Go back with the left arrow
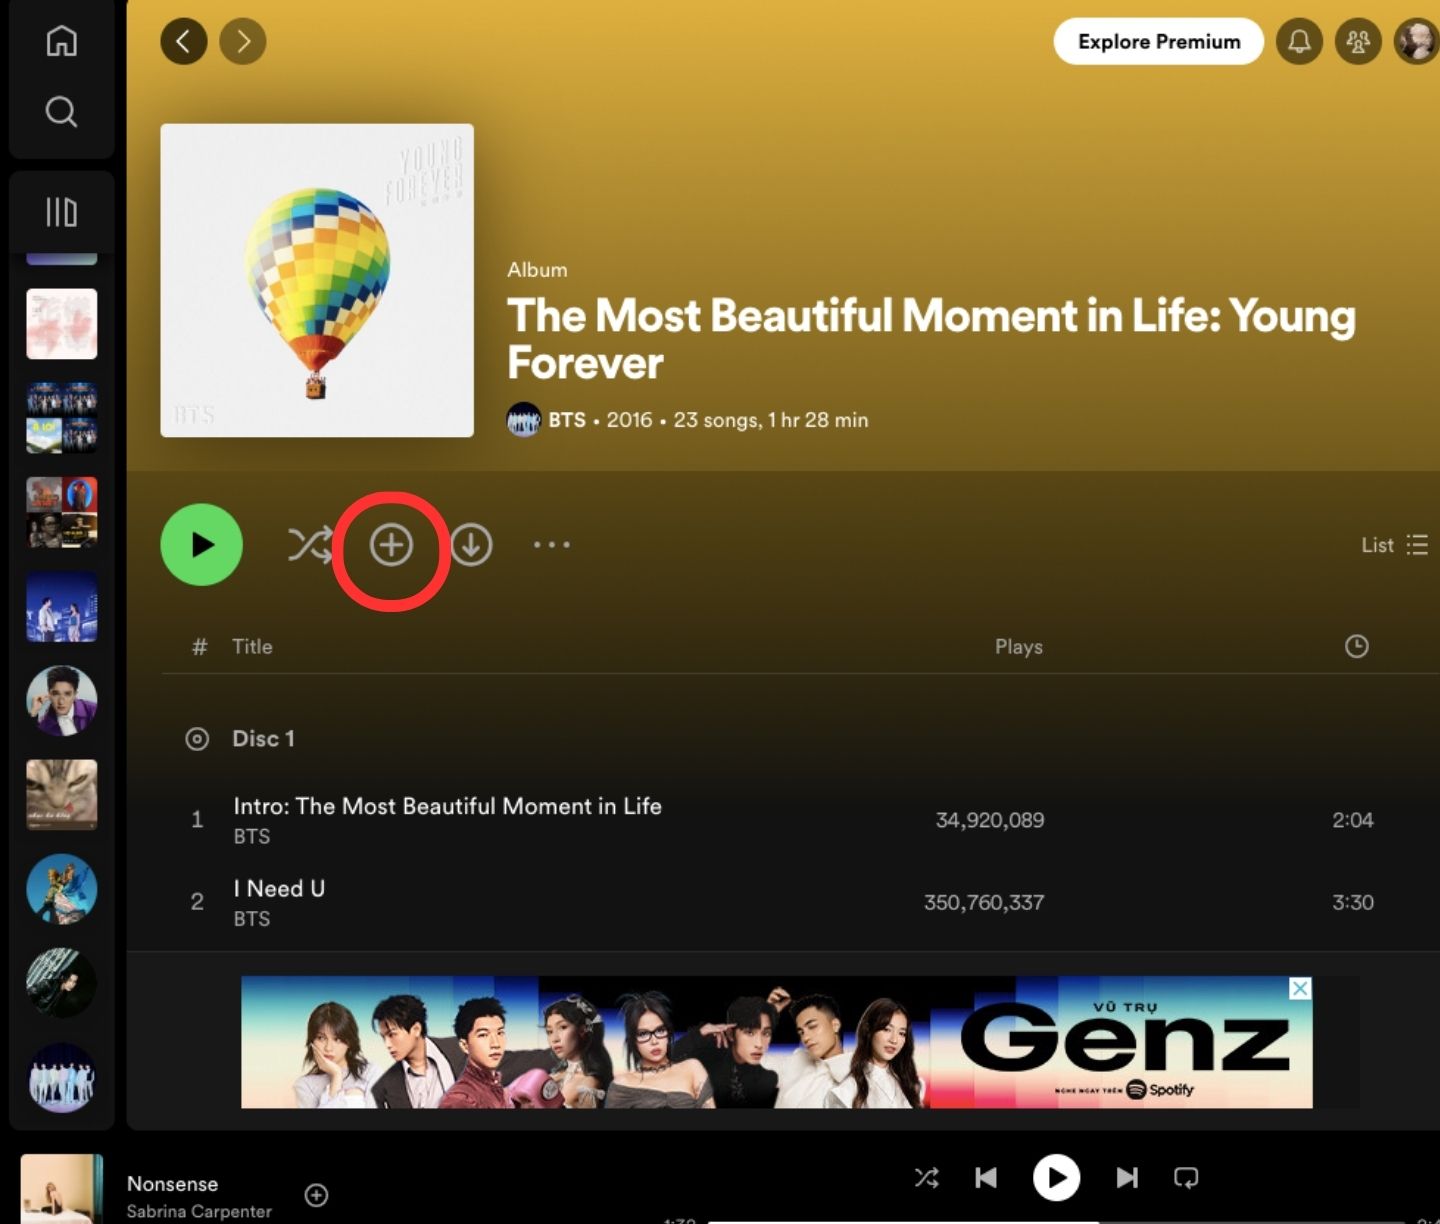 coord(183,41)
